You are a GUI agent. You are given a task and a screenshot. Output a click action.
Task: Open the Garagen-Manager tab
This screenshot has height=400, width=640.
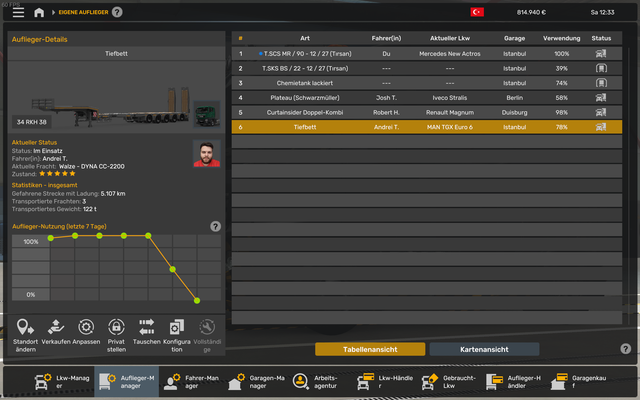click(256, 382)
